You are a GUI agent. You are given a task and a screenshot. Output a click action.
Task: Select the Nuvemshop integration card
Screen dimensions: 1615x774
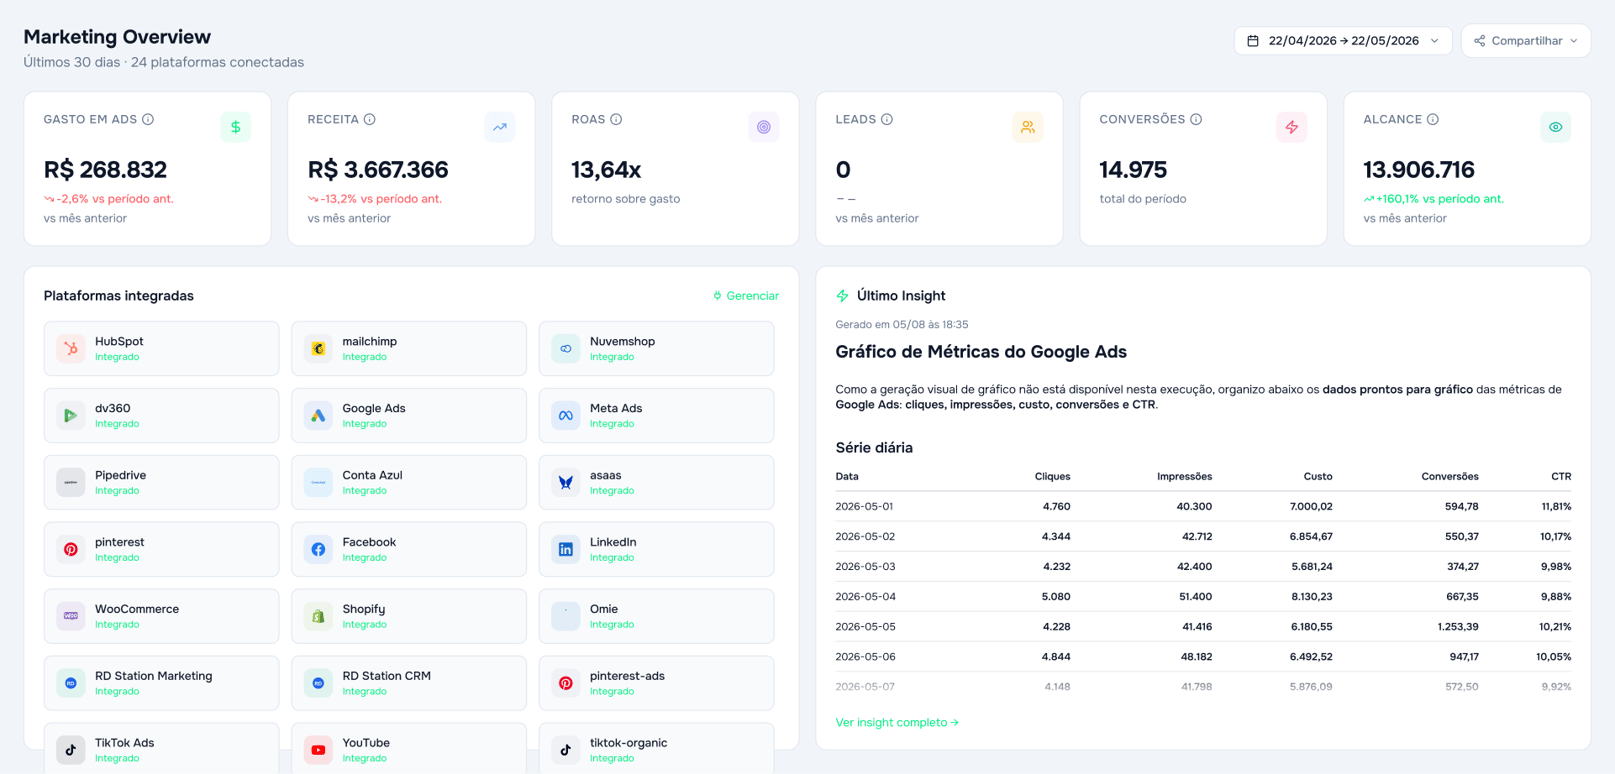click(x=656, y=349)
